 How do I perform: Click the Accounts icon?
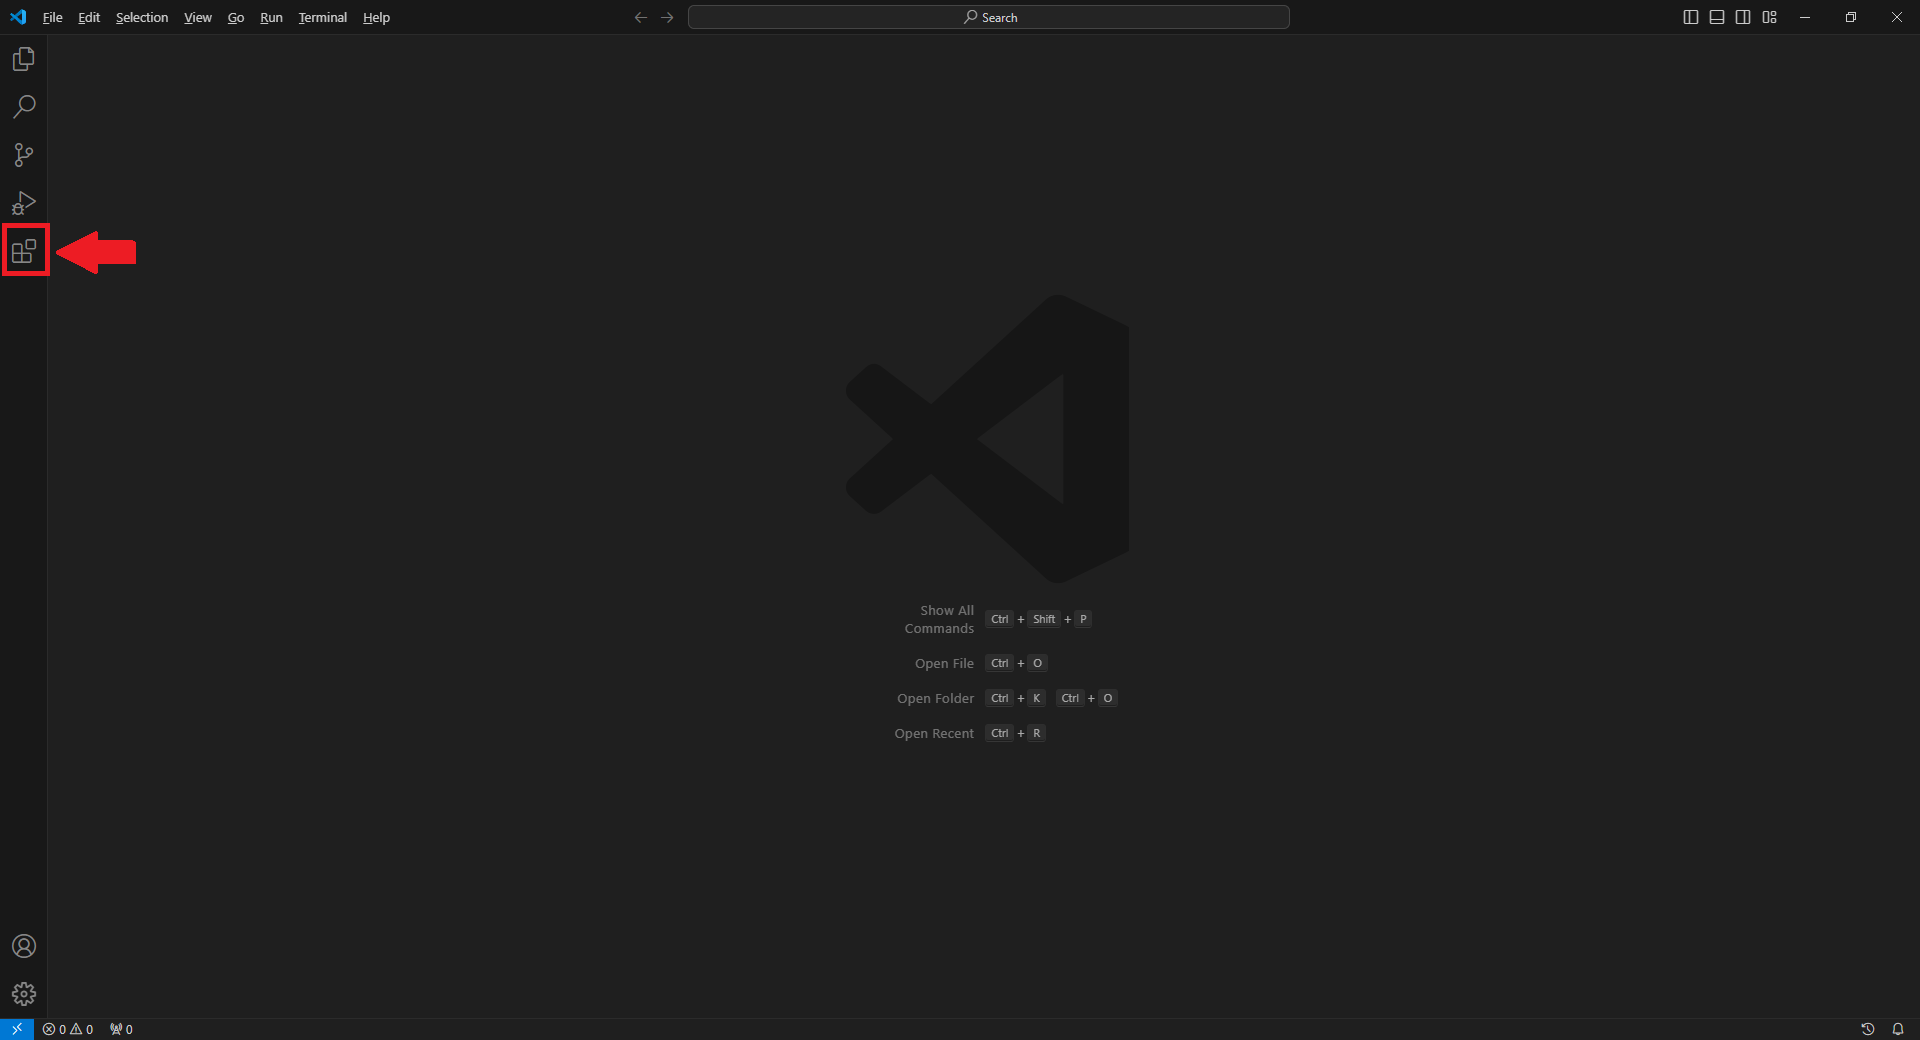(24, 946)
